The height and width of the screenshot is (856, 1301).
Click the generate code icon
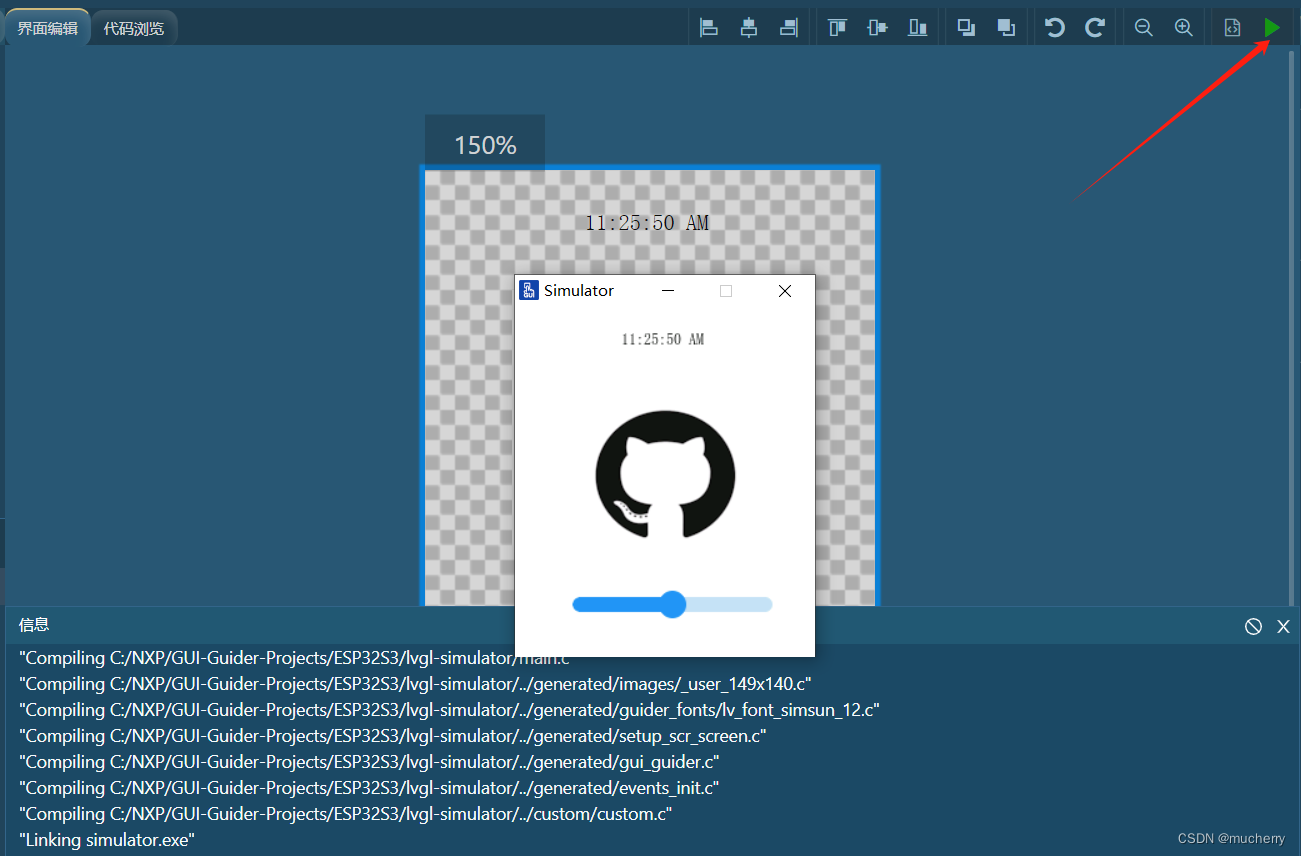[x=1233, y=28]
